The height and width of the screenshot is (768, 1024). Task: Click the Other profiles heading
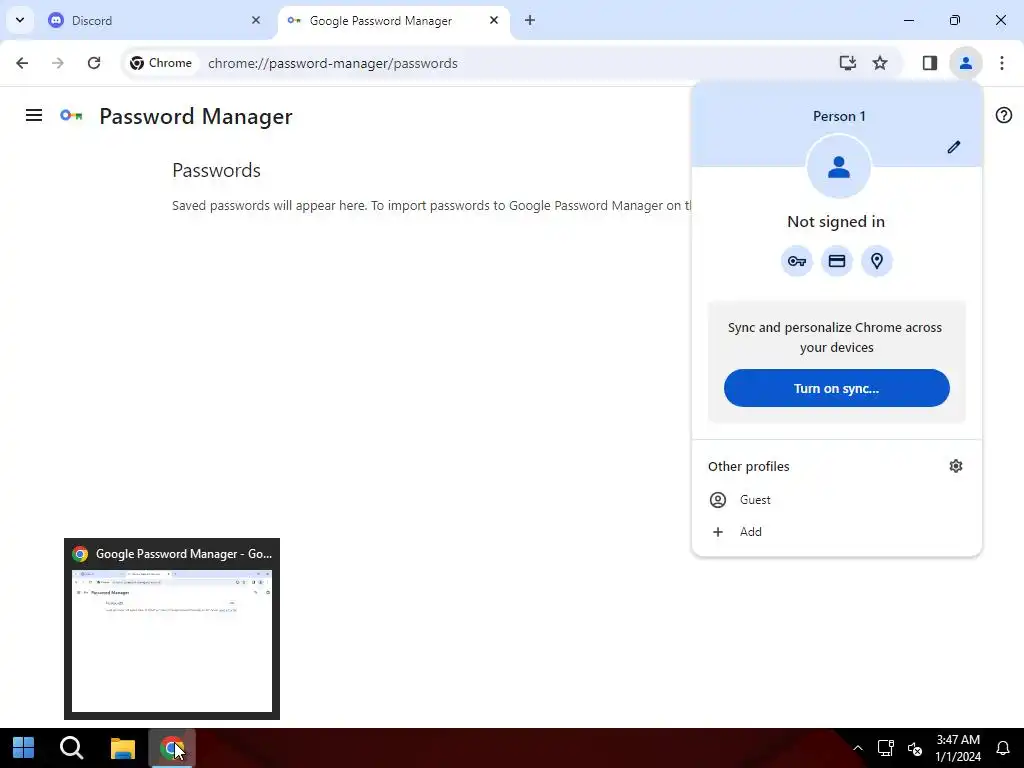tap(748, 466)
